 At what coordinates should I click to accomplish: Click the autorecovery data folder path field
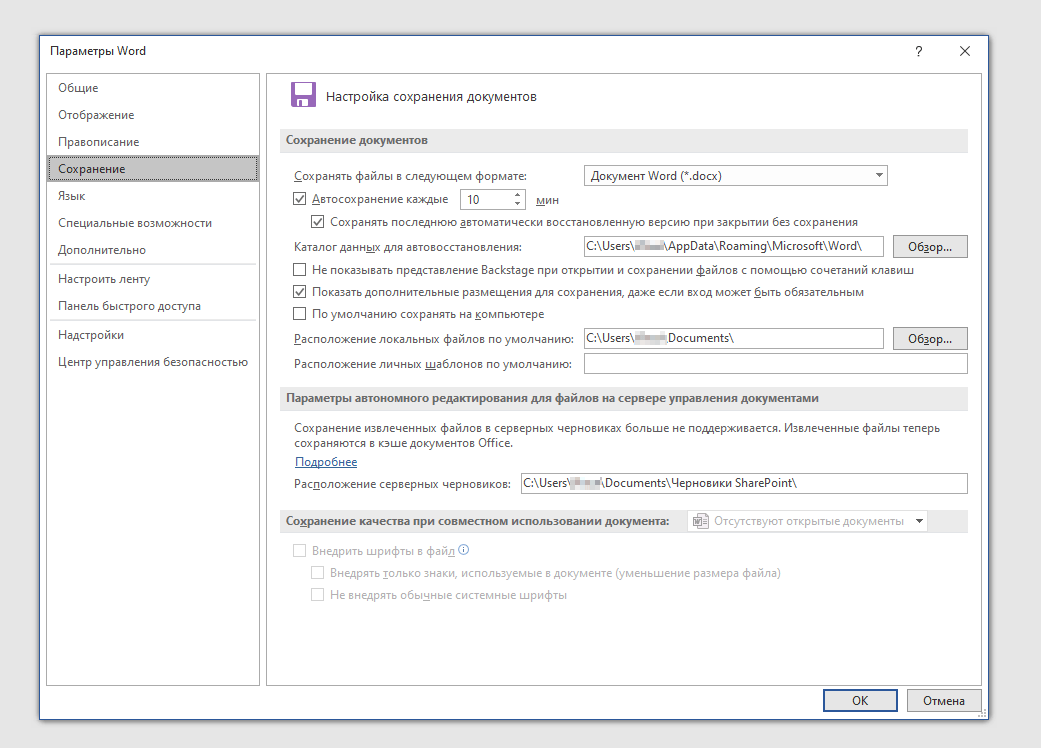click(x=734, y=246)
